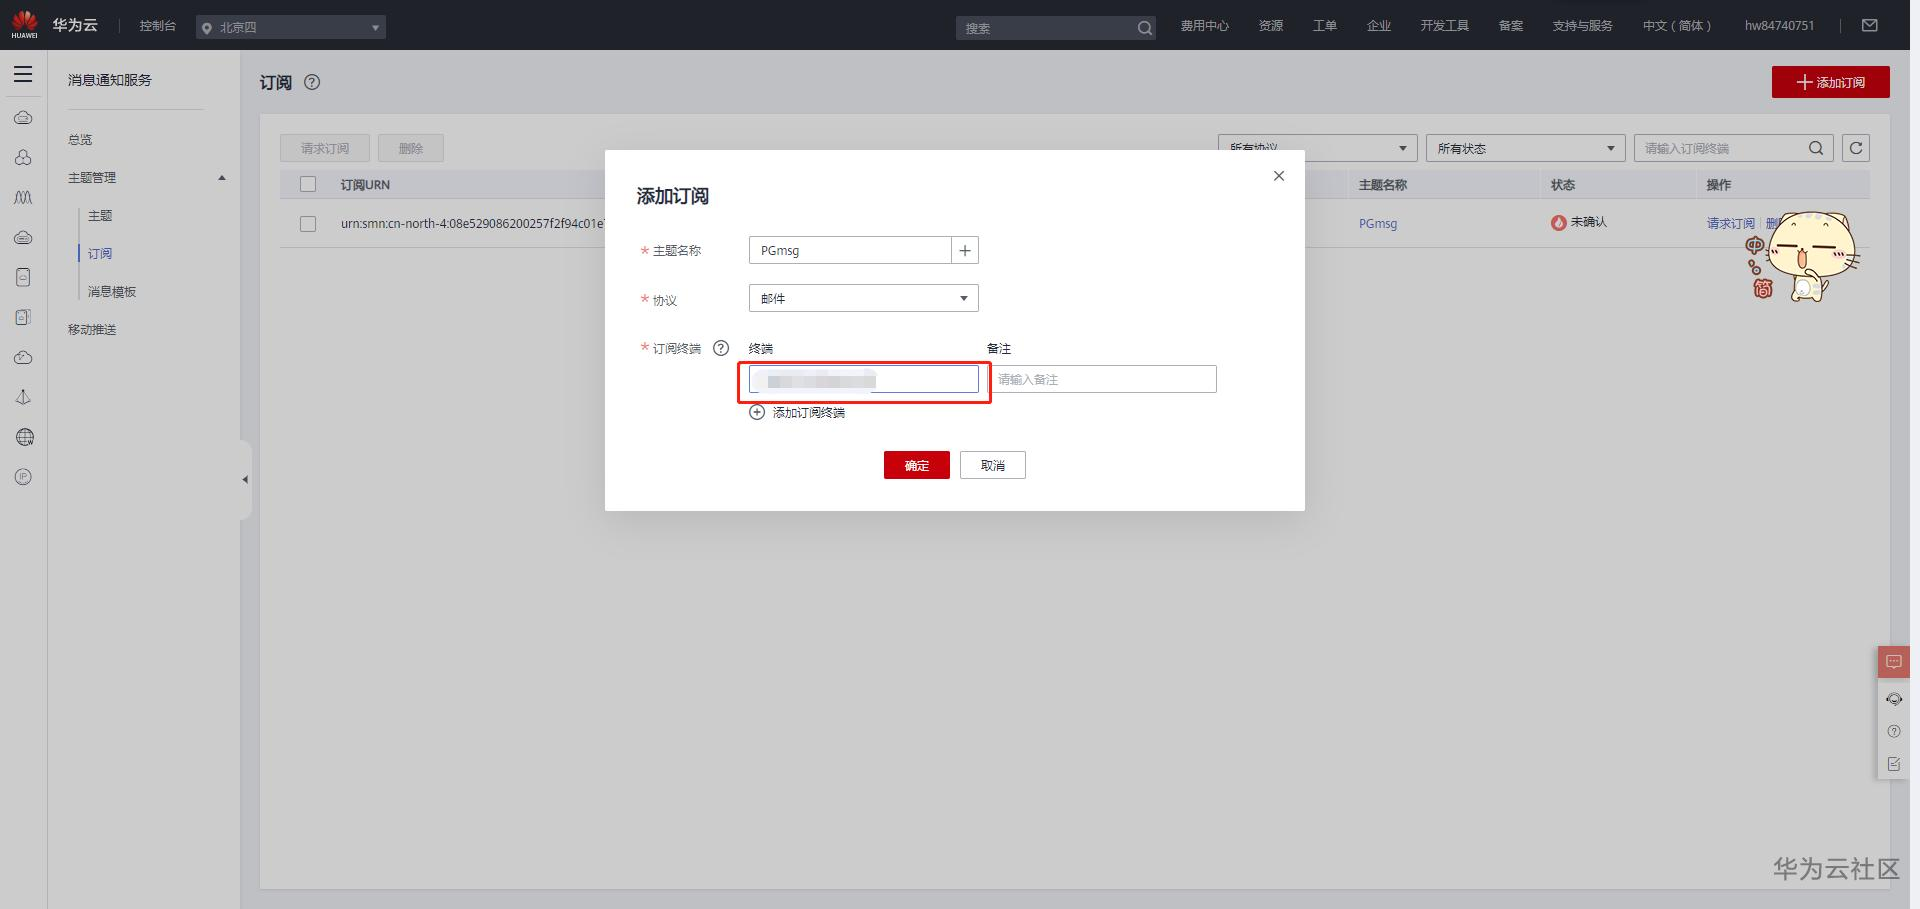The image size is (1920, 909).
Task: Open the 所有协议 filter dropdown
Action: [x=1318, y=148]
